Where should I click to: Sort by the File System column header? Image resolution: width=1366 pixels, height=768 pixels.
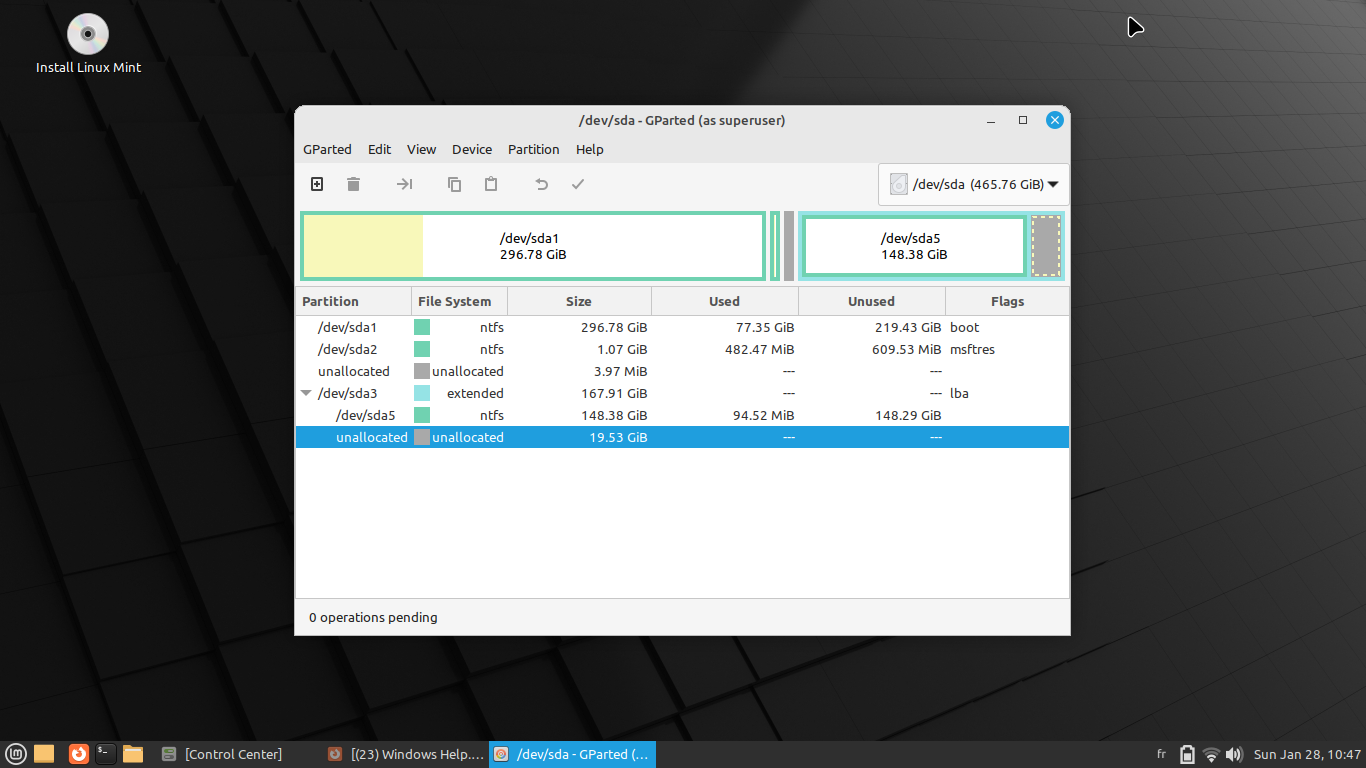459,301
